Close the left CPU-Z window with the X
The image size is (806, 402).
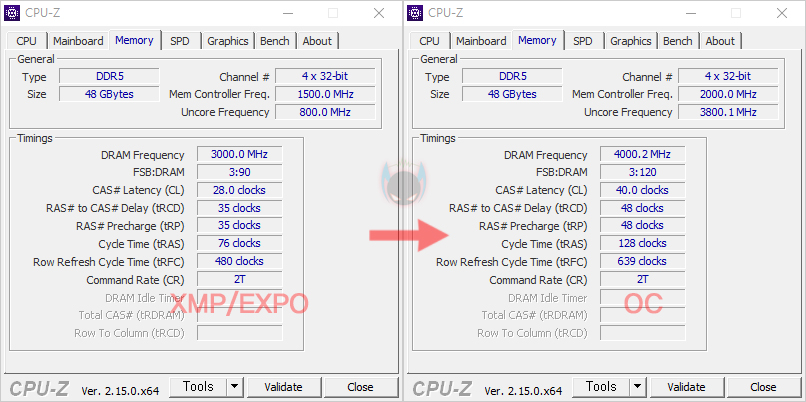[x=379, y=13]
